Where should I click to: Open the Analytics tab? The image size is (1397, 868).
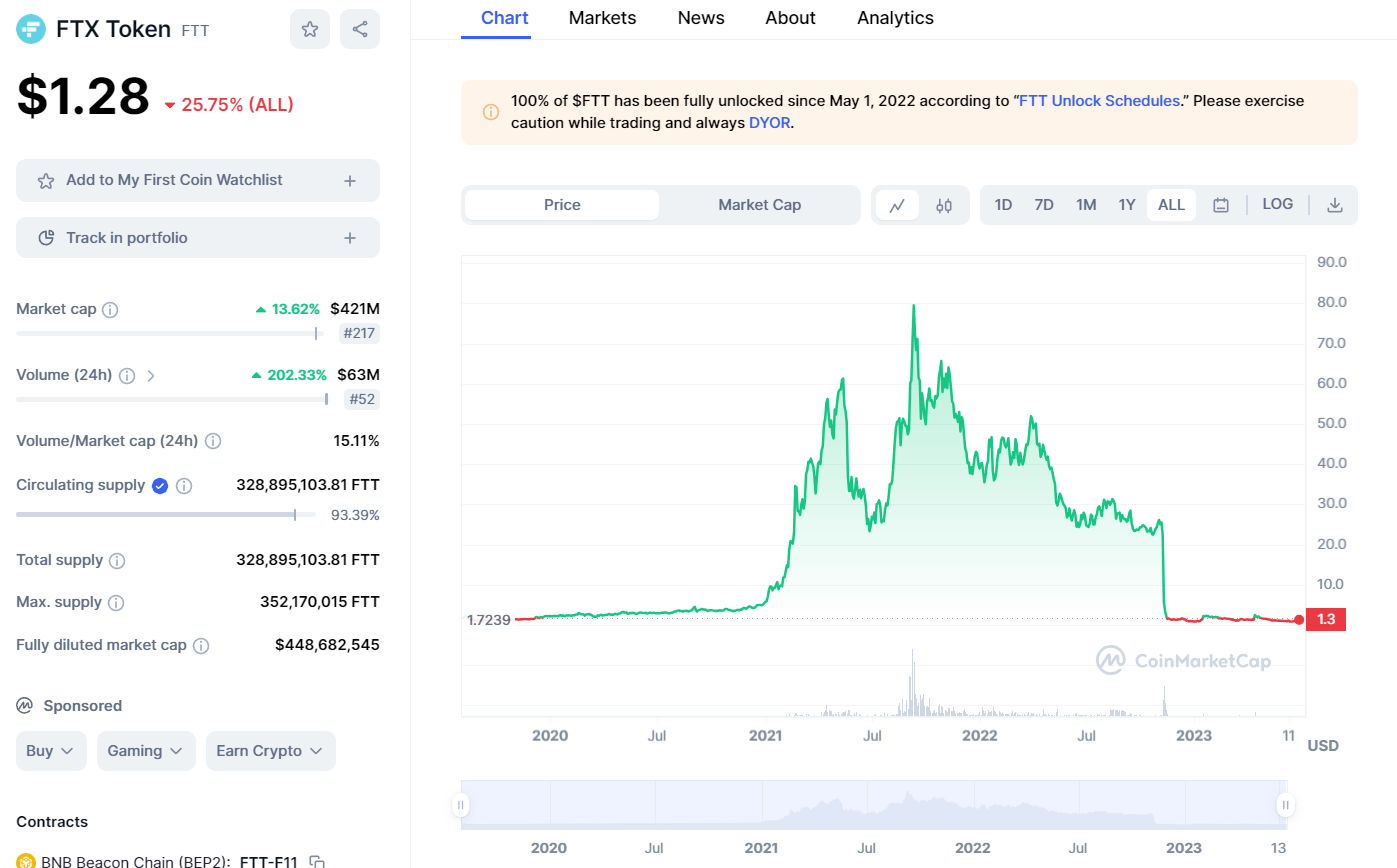click(x=895, y=18)
